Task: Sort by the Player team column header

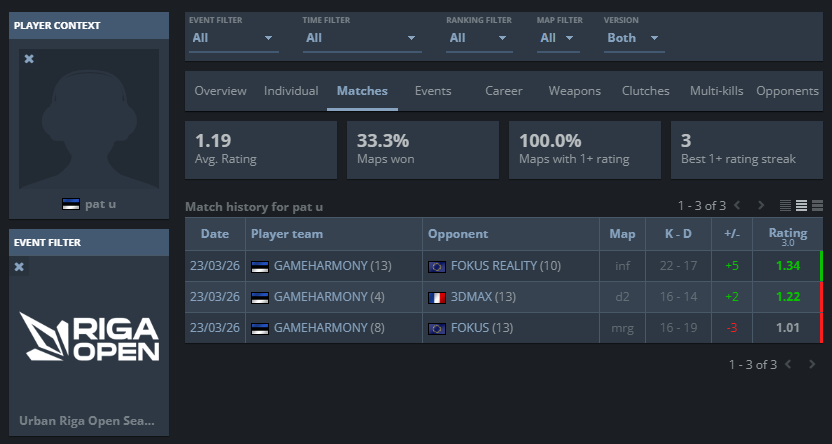Action: [334, 234]
